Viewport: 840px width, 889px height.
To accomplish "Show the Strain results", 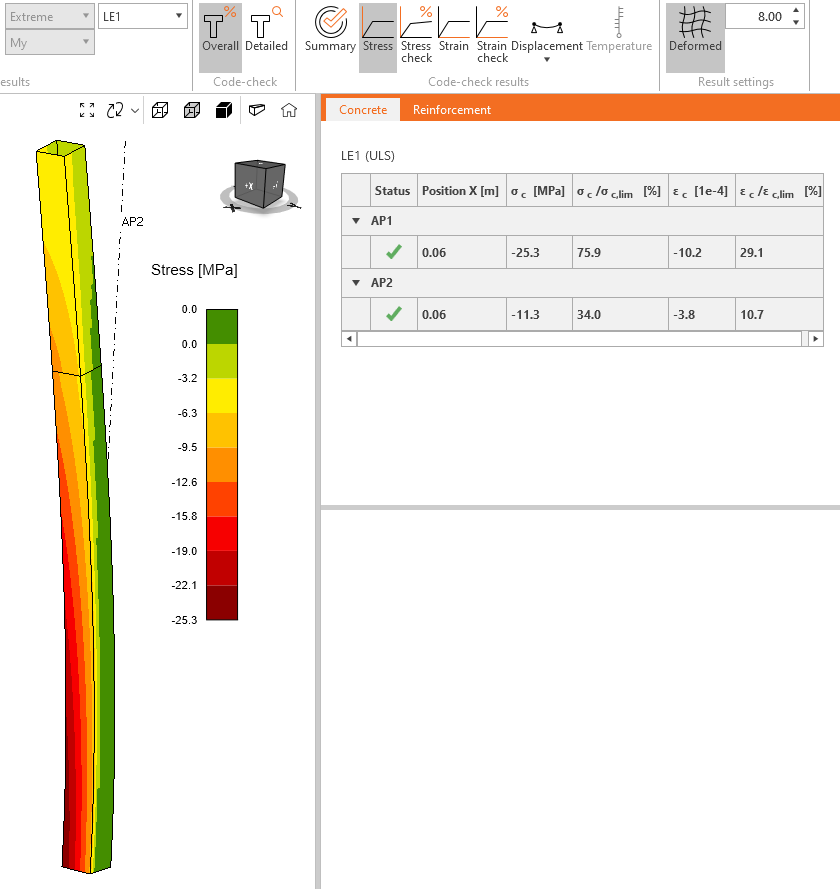I will [x=454, y=30].
